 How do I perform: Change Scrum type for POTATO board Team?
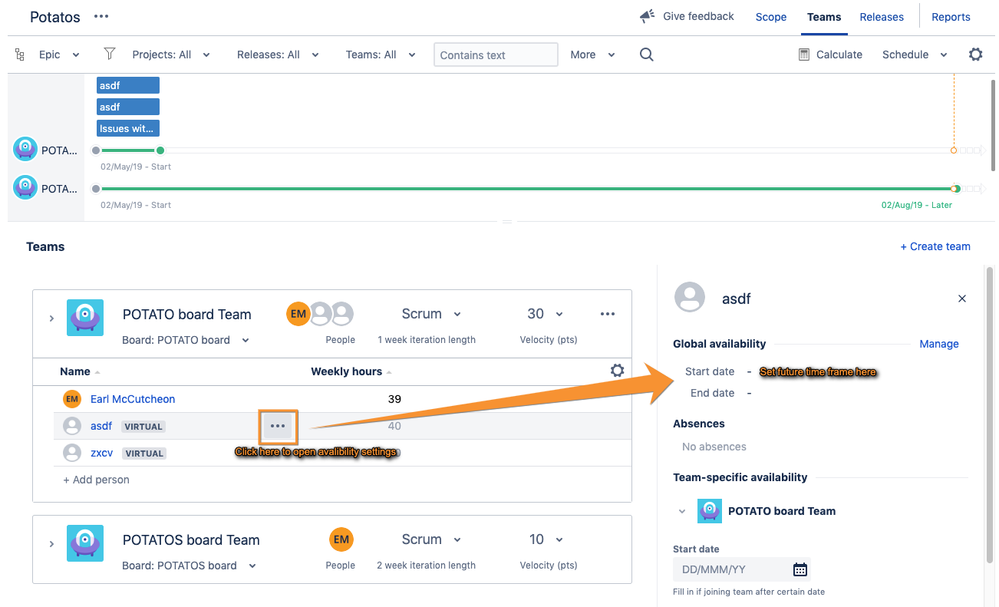431,314
